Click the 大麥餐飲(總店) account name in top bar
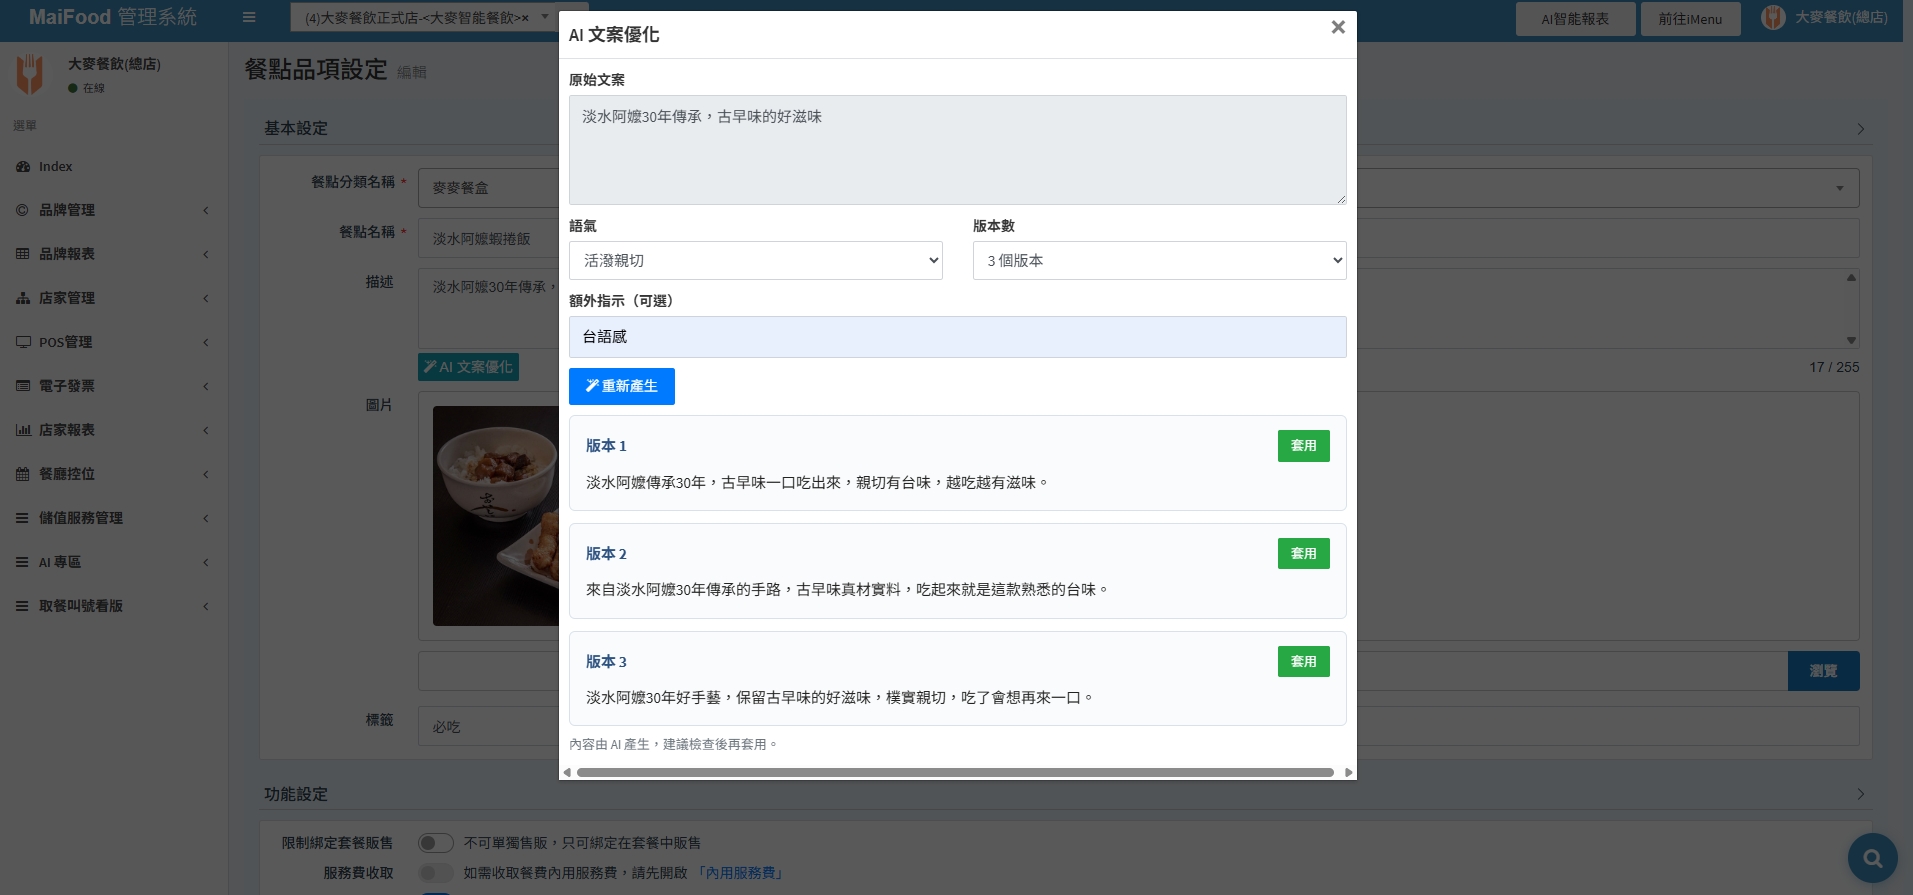Viewport: 1913px width, 895px height. coord(1841,17)
